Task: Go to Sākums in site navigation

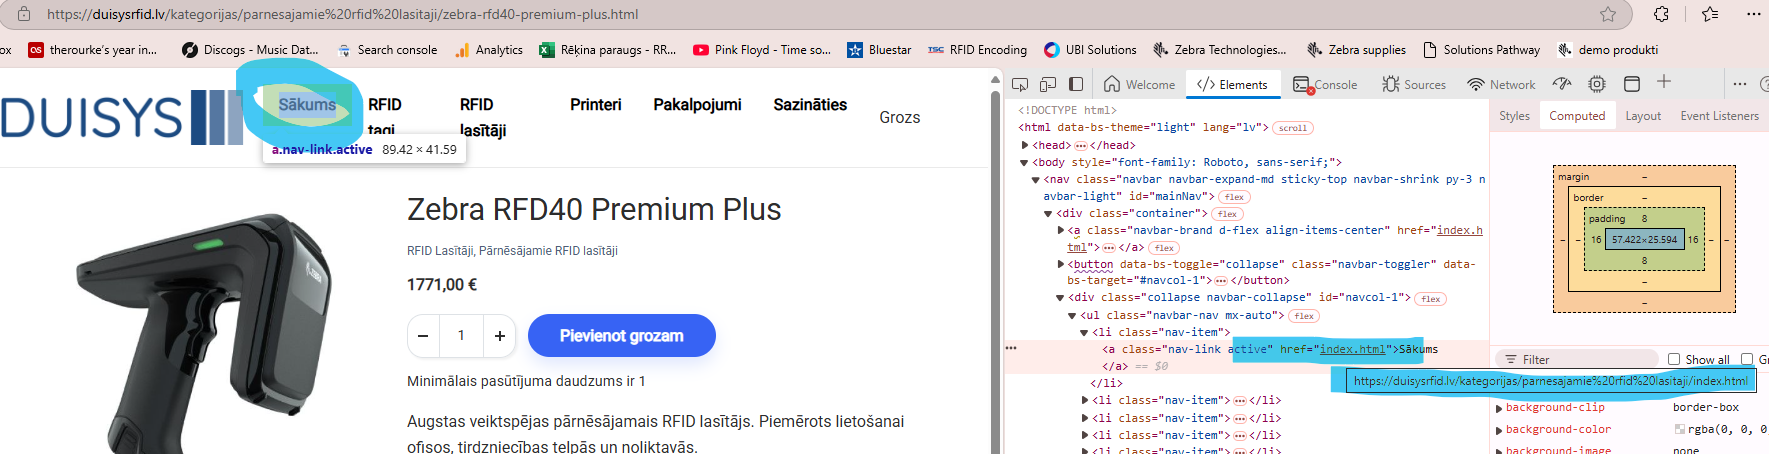Action: 307,105
